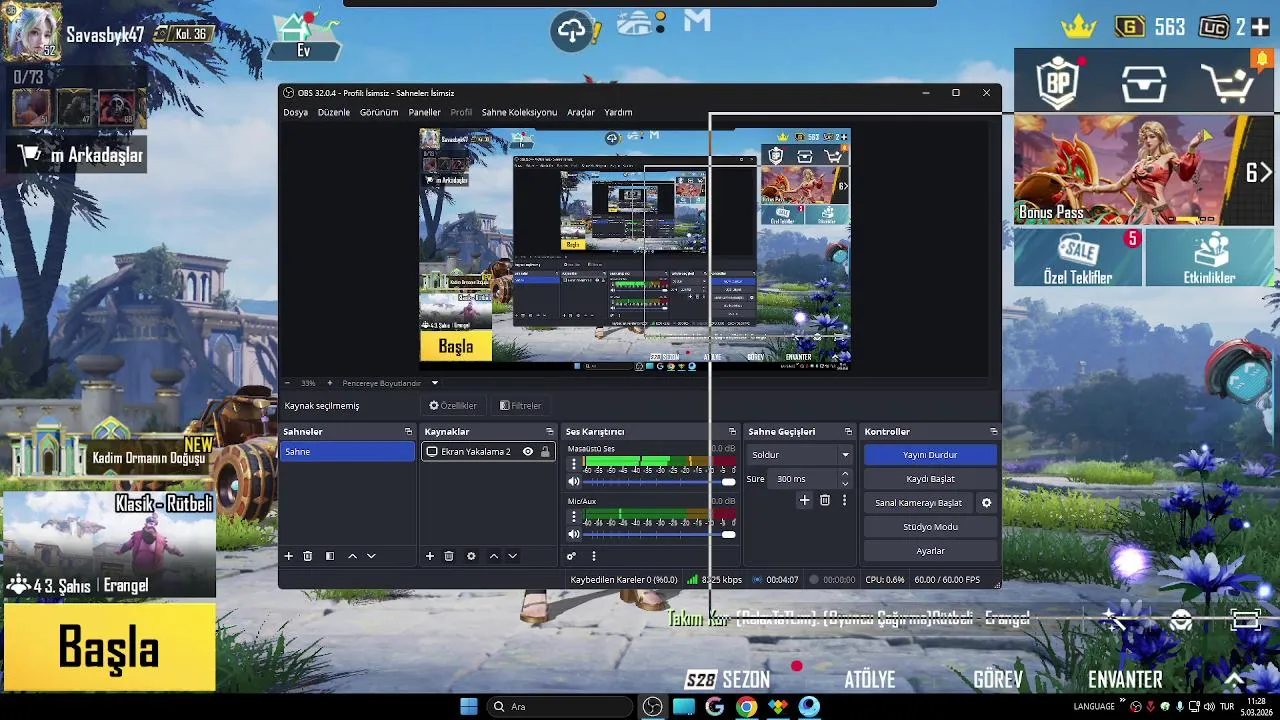Pop out the Kaynaklar dock panel
The image size is (1280, 720).
[x=549, y=432]
